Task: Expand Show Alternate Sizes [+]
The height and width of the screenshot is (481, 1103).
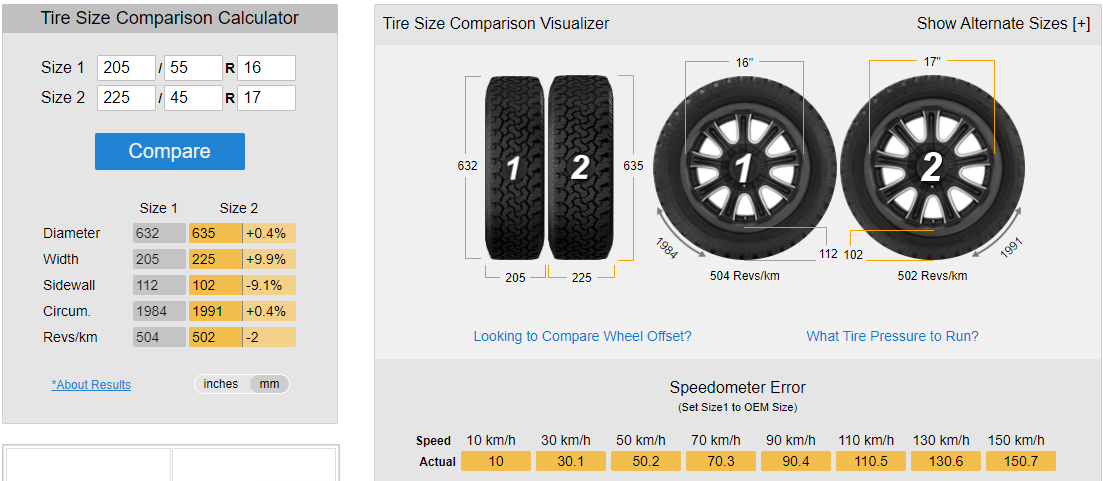Action: [x=1003, y=23]
